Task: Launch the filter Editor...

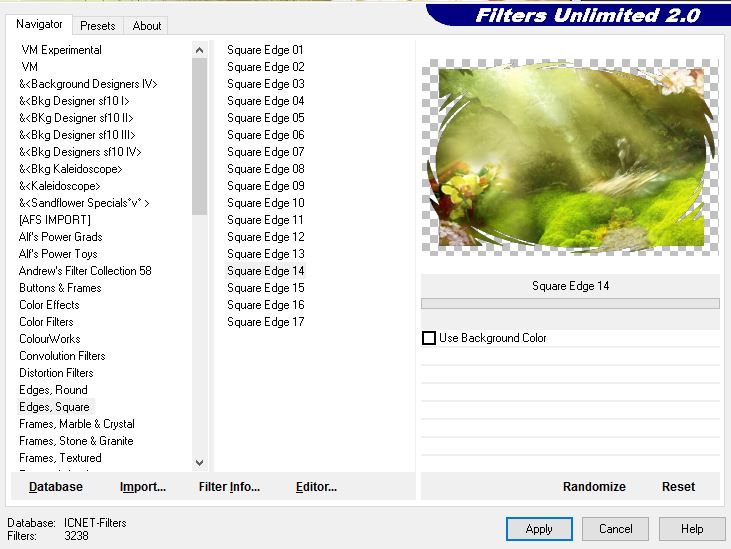Action: click(316, 487)
